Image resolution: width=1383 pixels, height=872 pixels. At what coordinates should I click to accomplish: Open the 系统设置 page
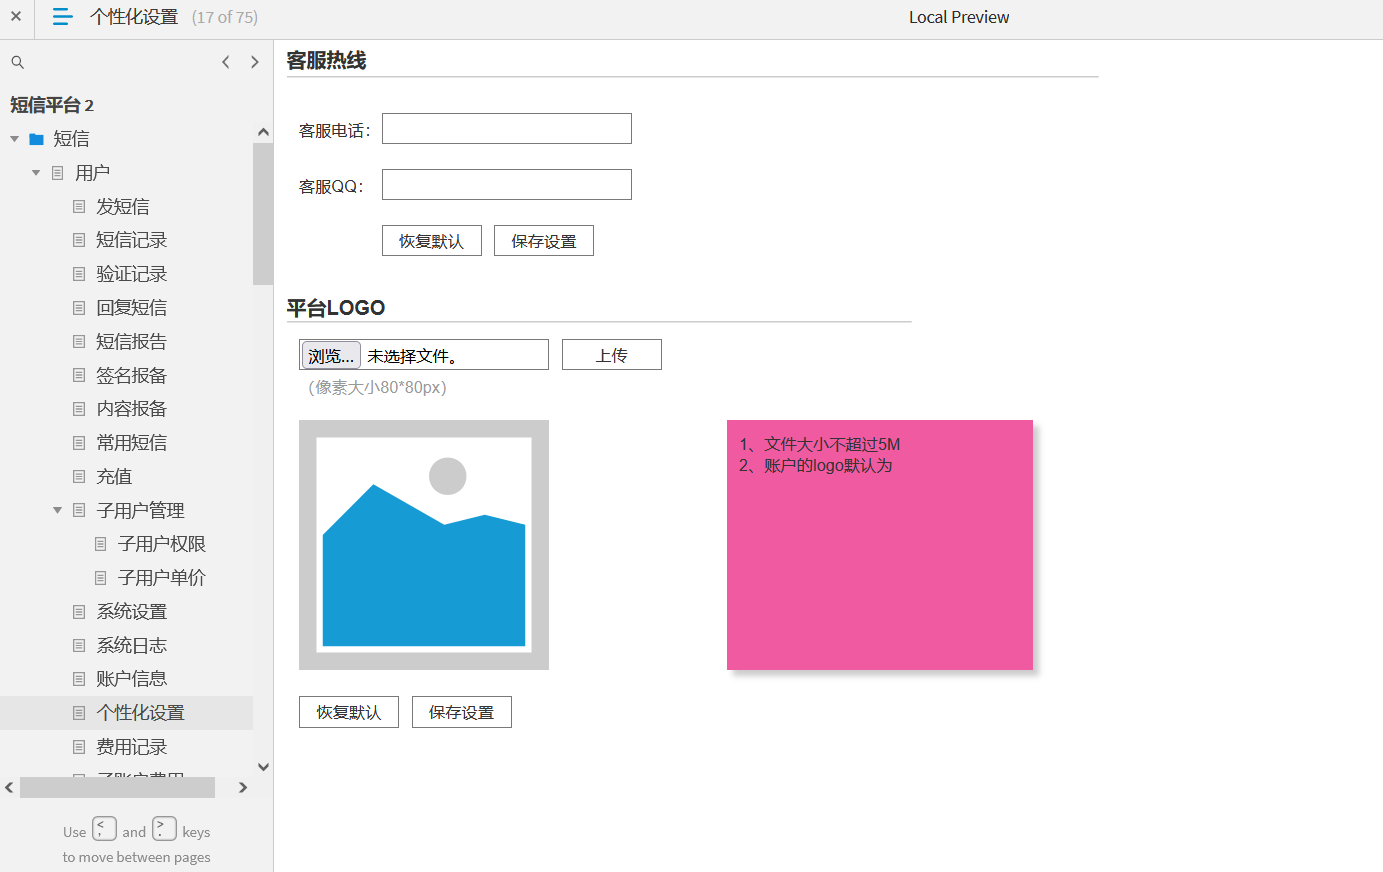pyautogui.click(x=131, y=612)
